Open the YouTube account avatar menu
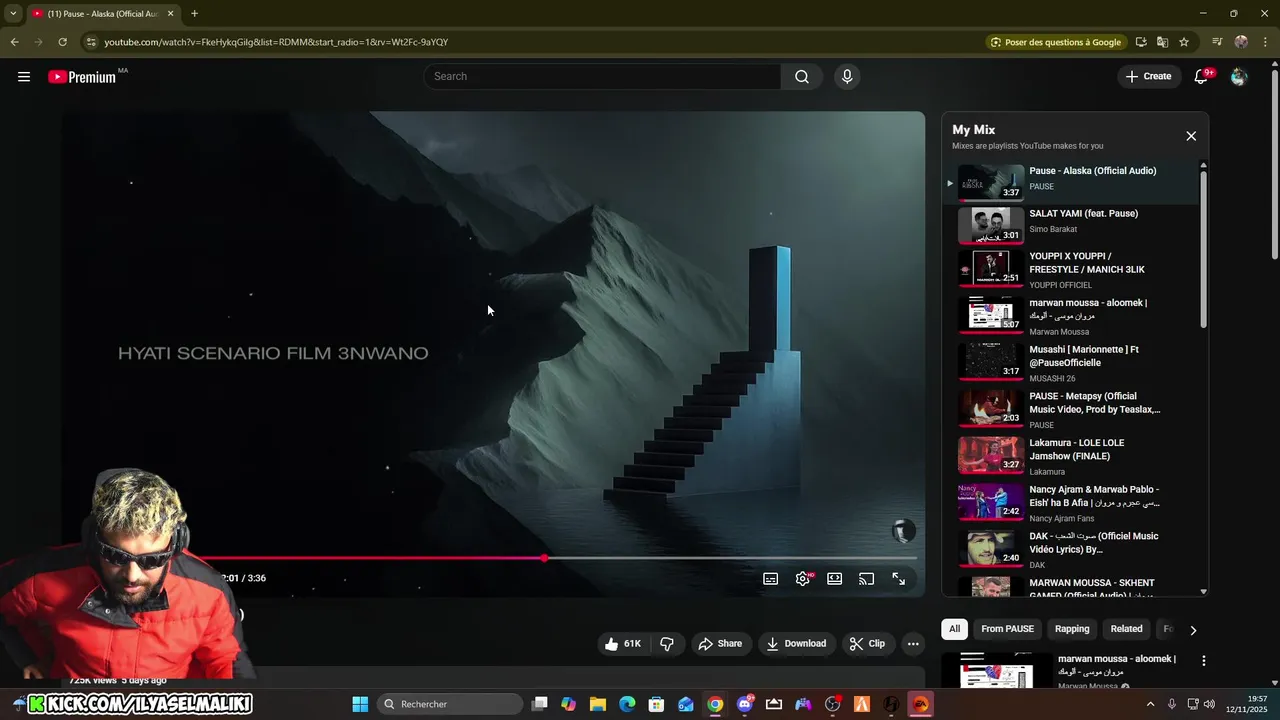Image resolution: width=1280 pixels, height=720 pixels. 1239,76
